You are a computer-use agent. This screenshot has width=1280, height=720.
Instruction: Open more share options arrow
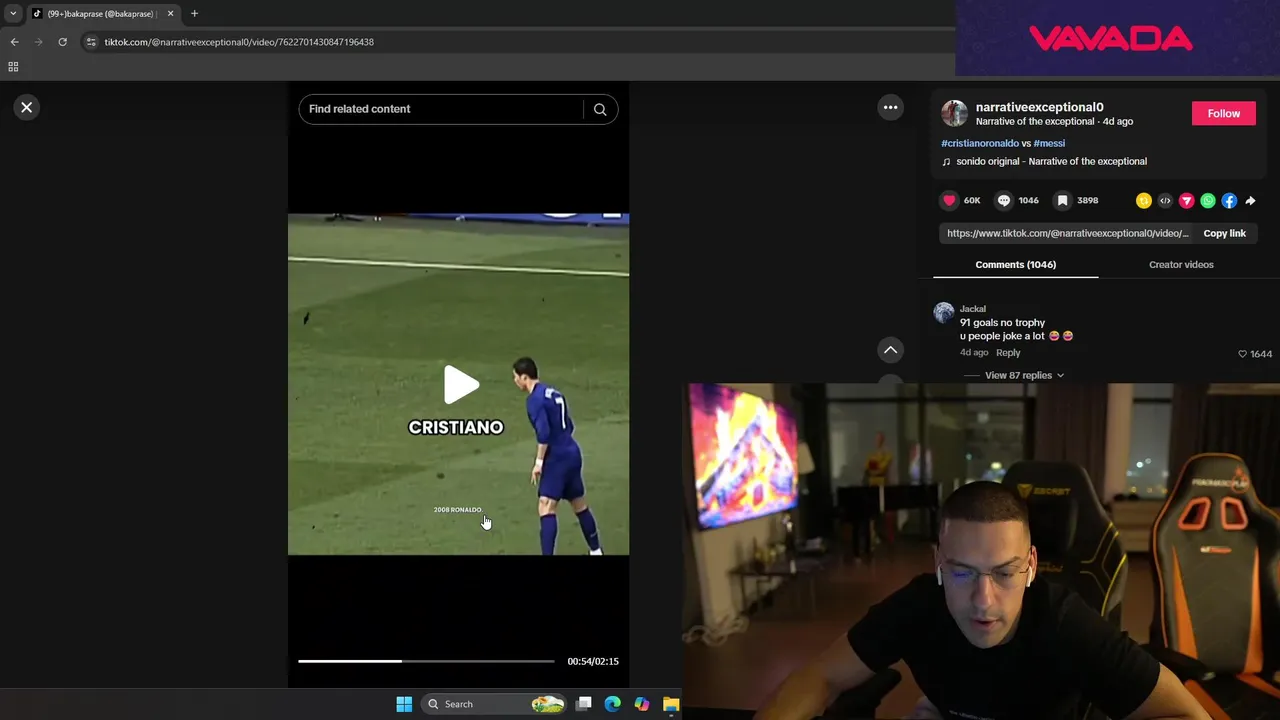(x=1250, y=201)
